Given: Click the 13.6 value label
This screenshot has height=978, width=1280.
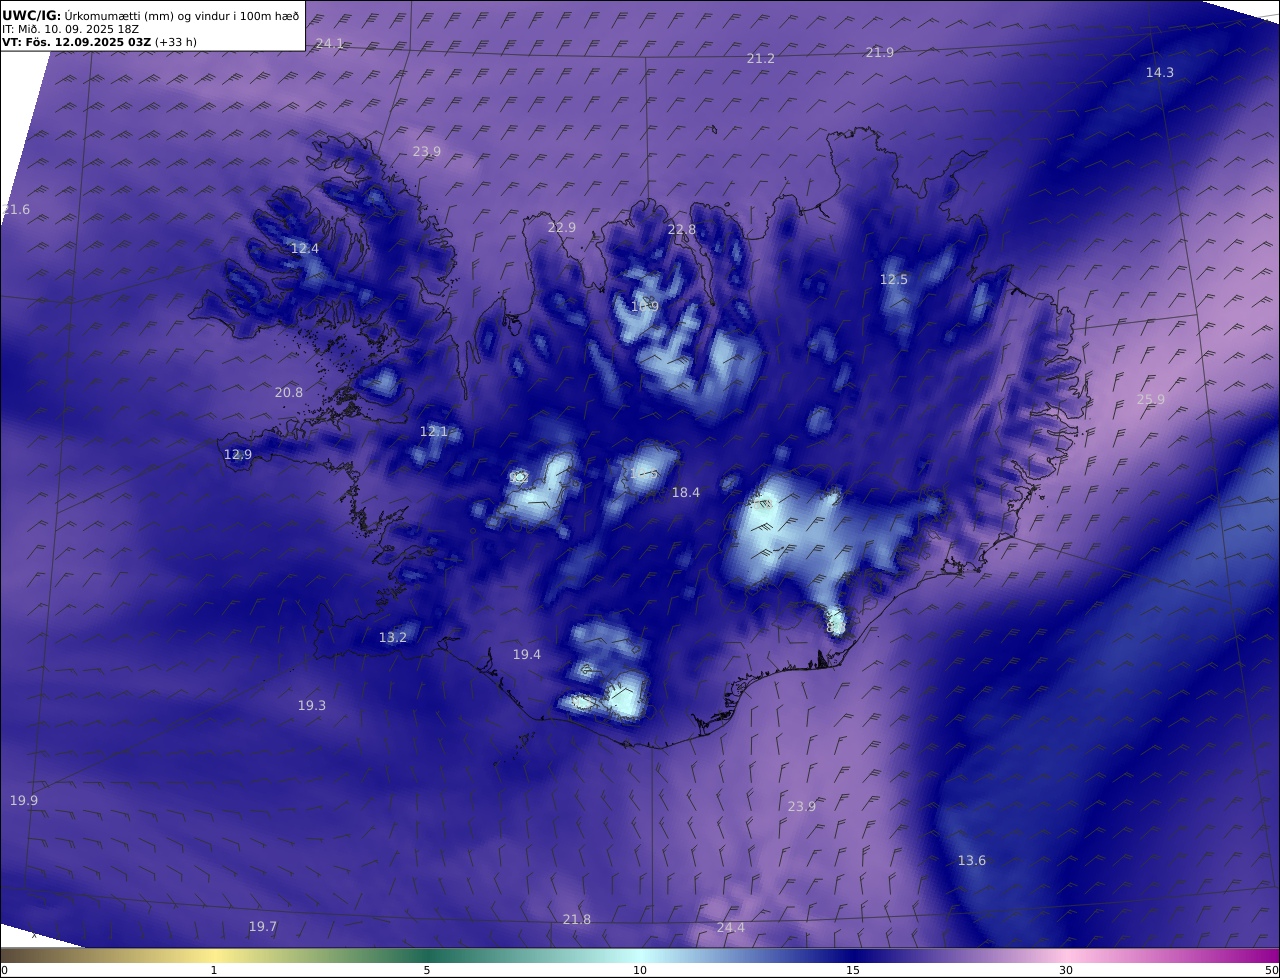Looking at the screenshot, I should coord(972,861).
